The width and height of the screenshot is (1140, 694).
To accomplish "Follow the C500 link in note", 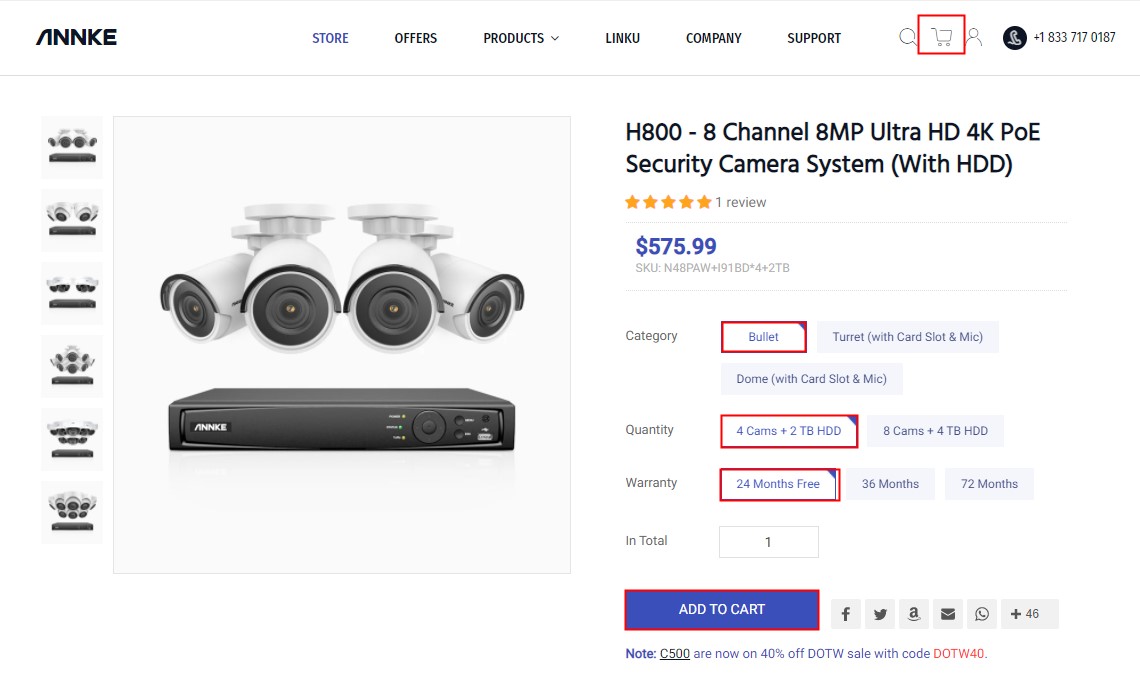I will click(675, 654).
